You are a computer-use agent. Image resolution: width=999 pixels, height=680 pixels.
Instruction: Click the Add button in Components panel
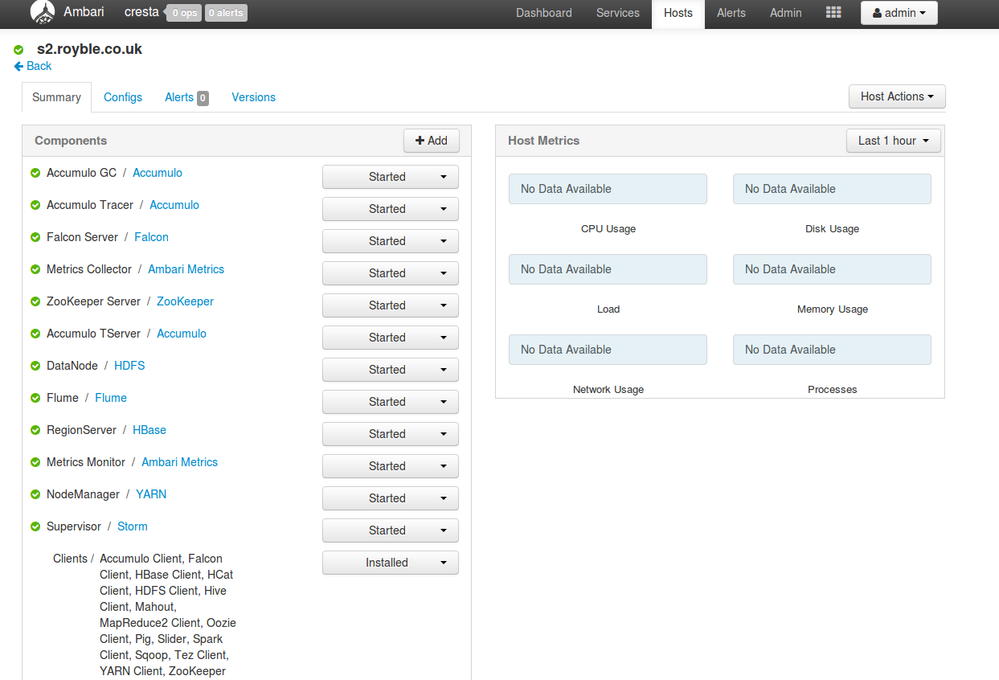coord(431,140)
